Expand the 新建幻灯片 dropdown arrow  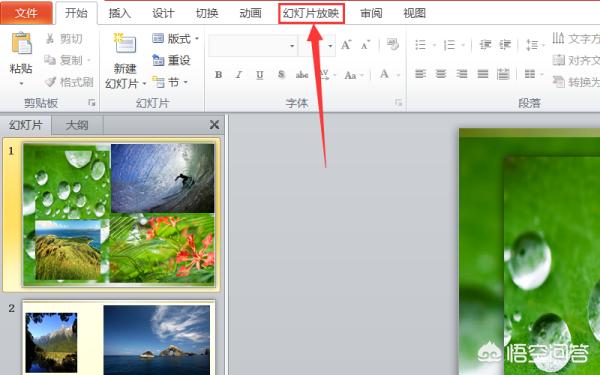click(144, 83)
